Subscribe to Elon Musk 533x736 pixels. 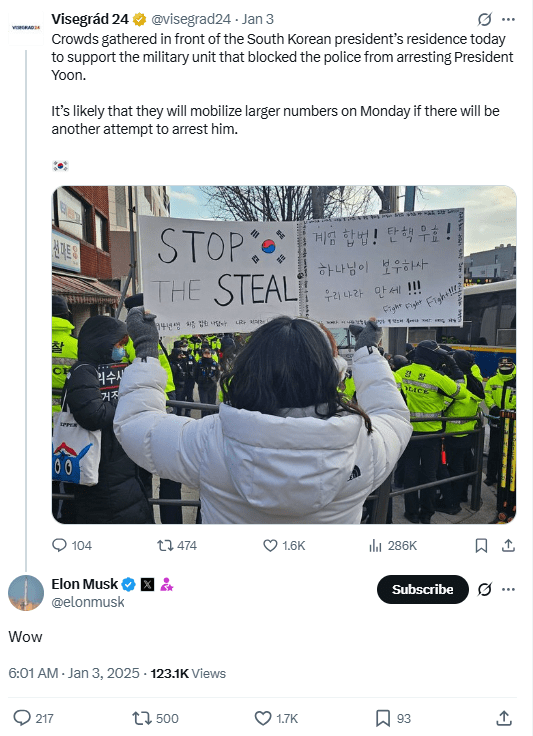[x=423, y=589]
